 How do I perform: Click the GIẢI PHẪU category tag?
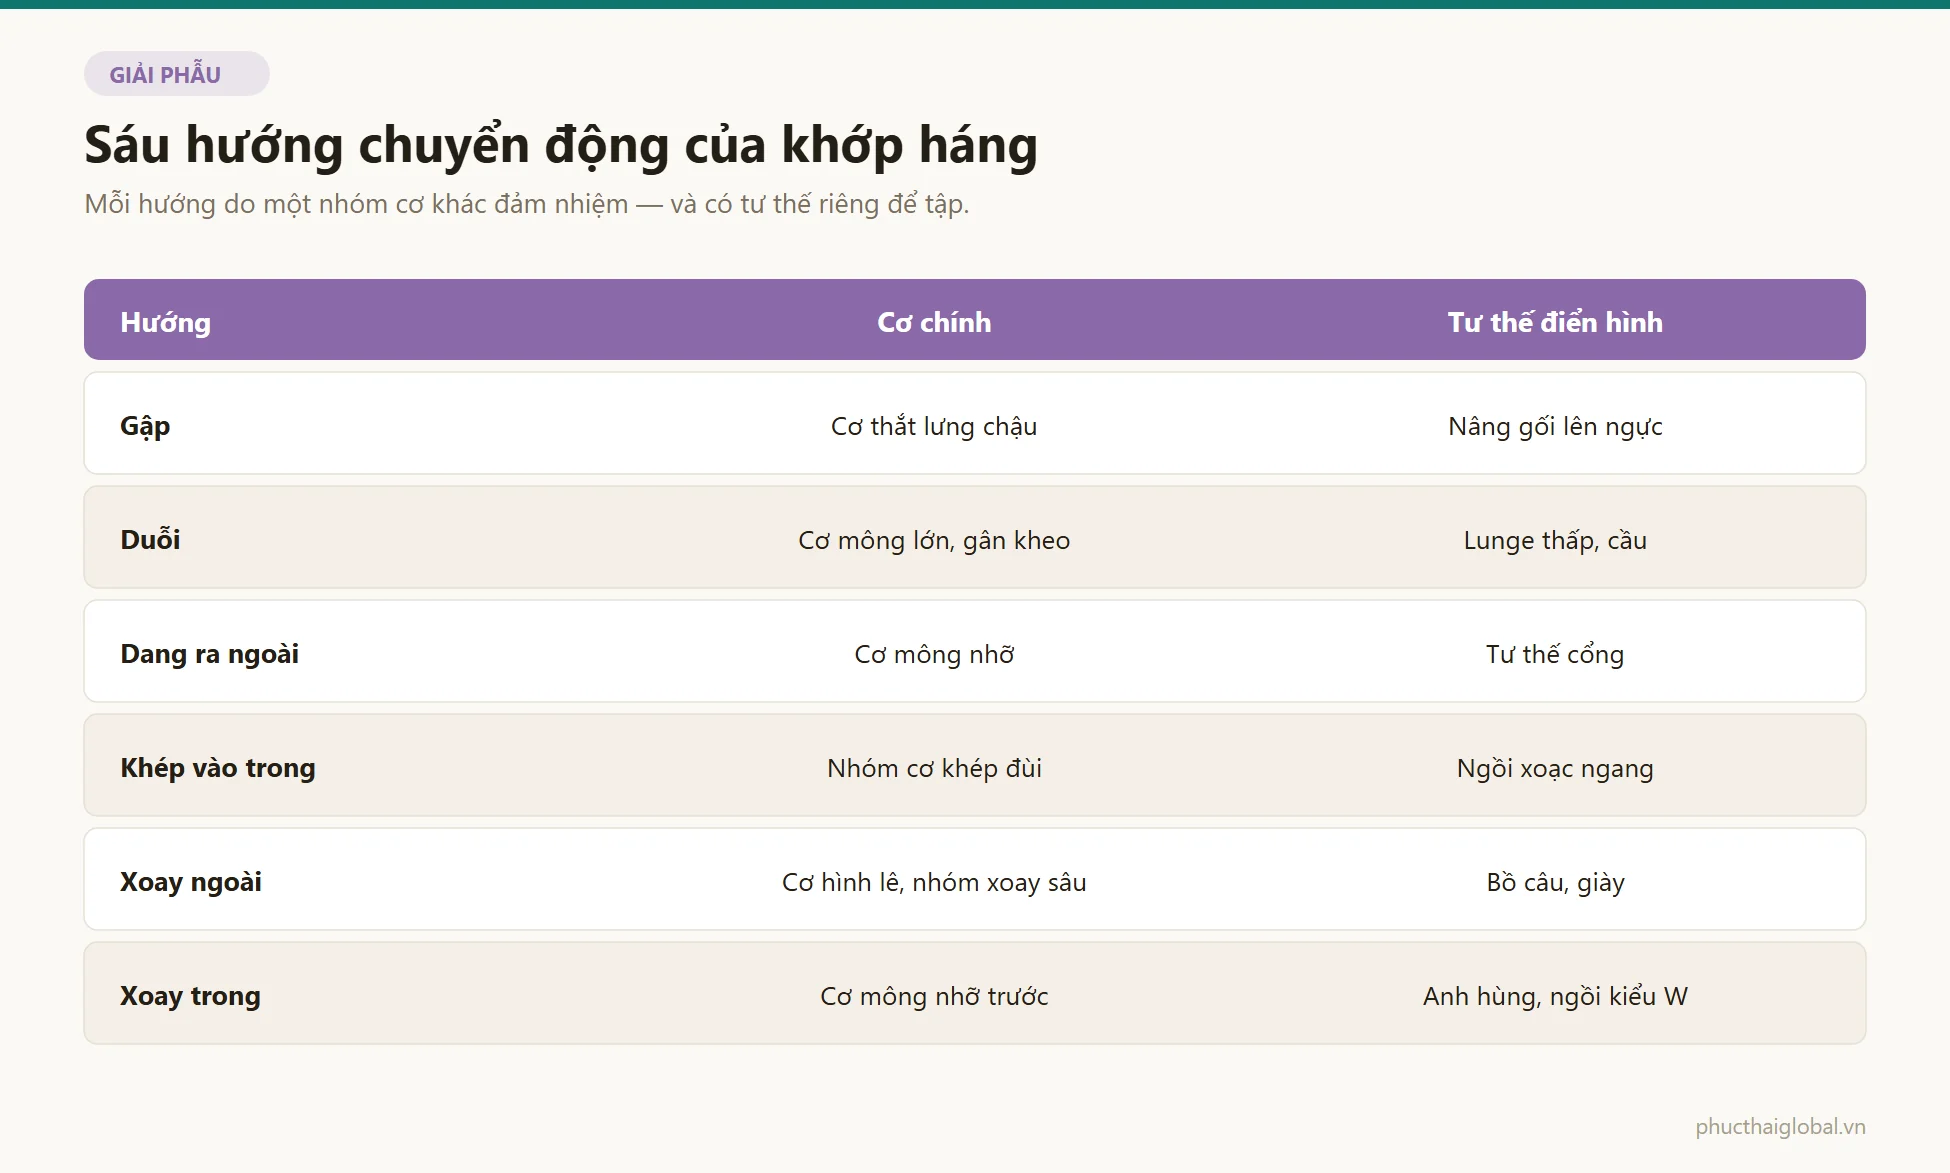click(176, 74)
